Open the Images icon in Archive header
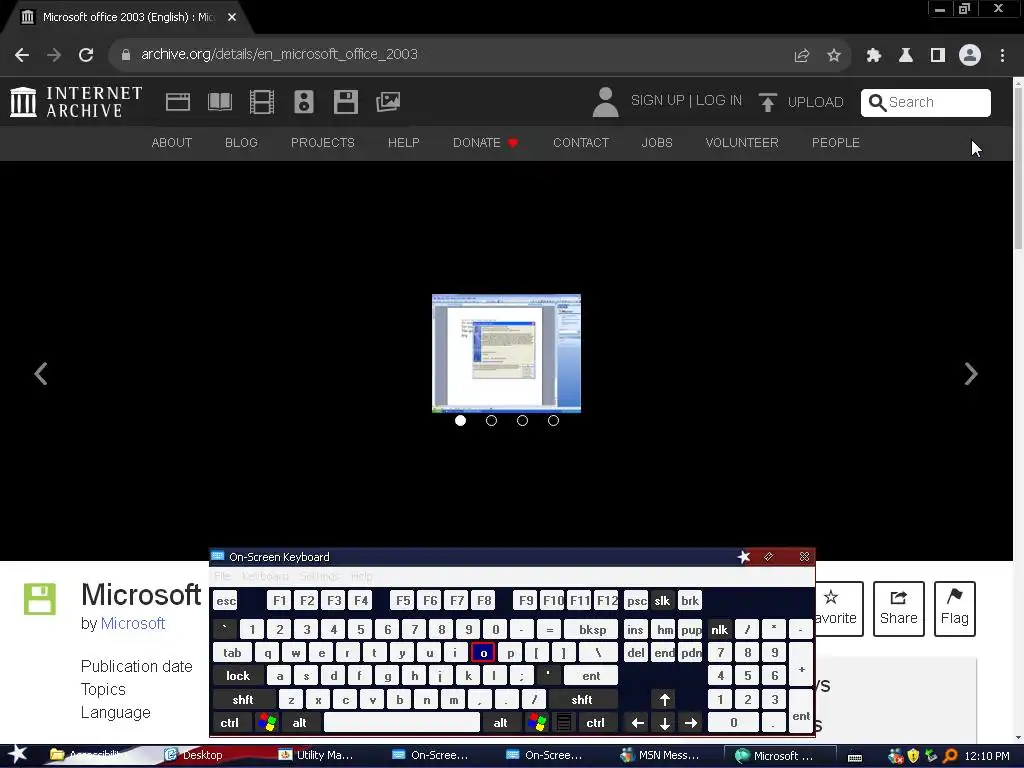 pos(388,102)
